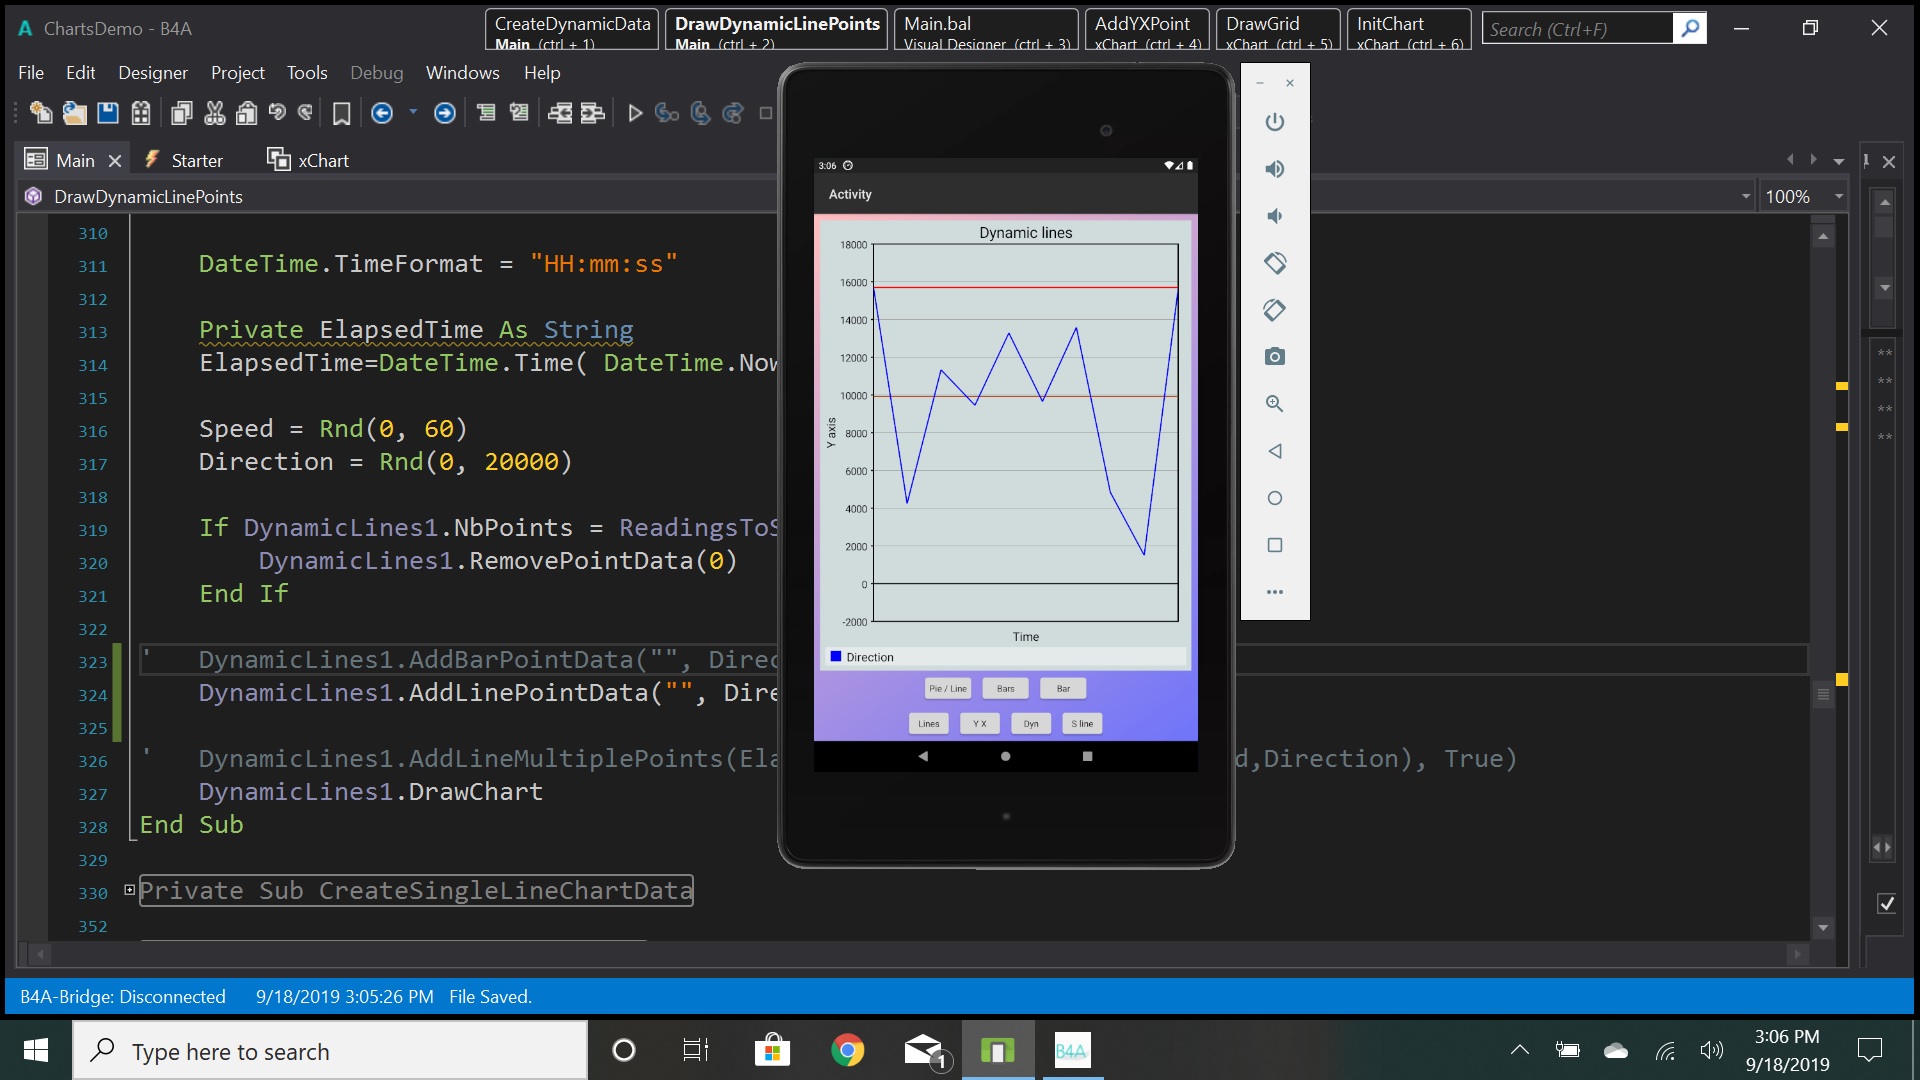Open the Edit menu
1920x1080 pixels.
80,73
